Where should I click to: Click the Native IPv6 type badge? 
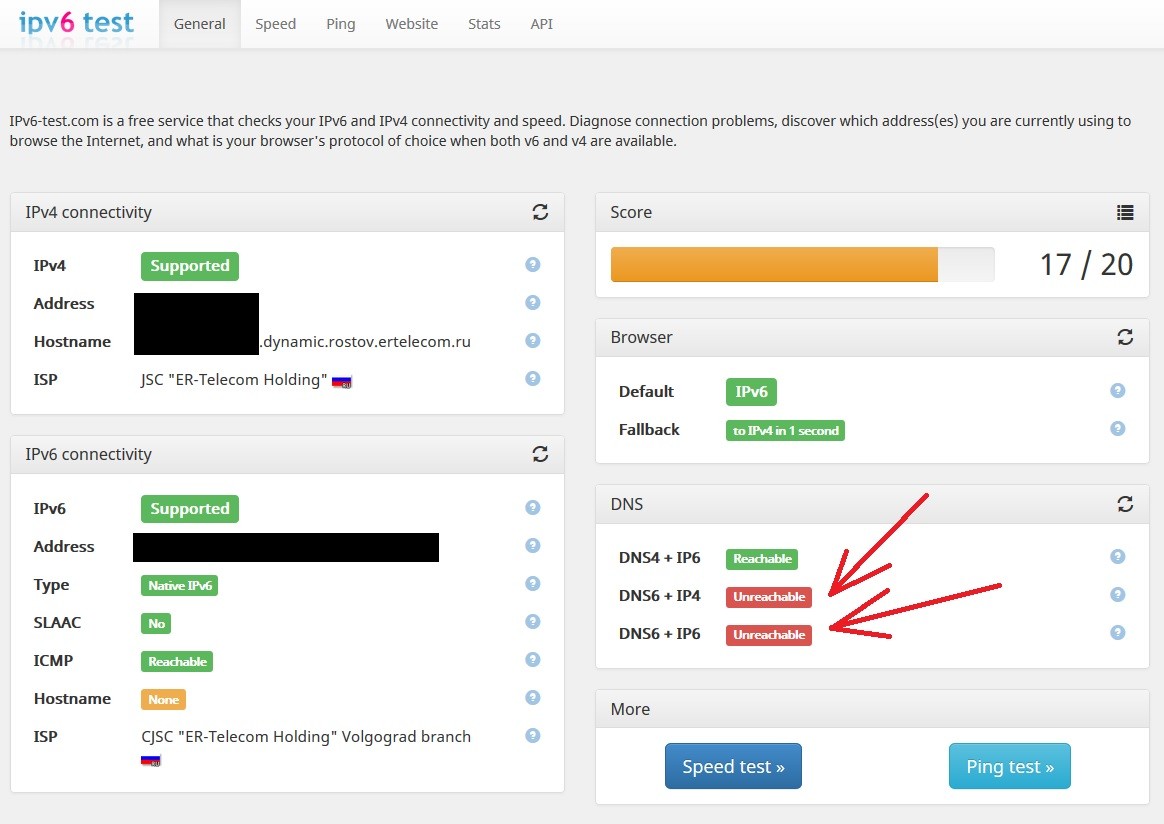pyautogui.click(x=180, y=586)
